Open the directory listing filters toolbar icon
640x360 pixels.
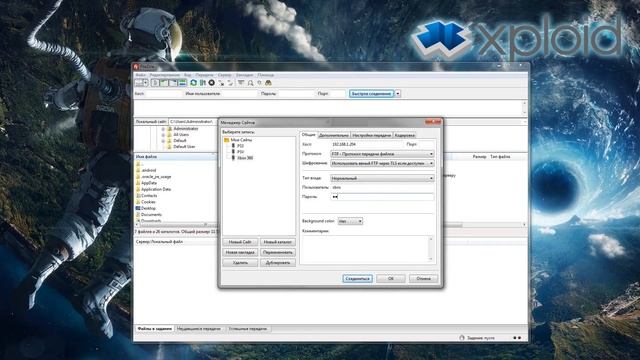tap(241, 83)
